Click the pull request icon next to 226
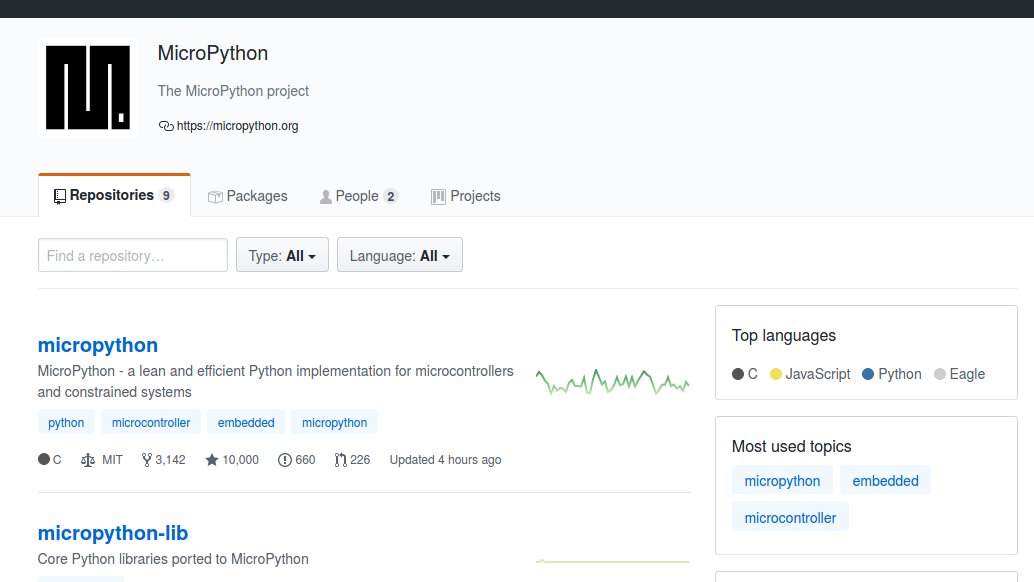 [x=340, y=460]
